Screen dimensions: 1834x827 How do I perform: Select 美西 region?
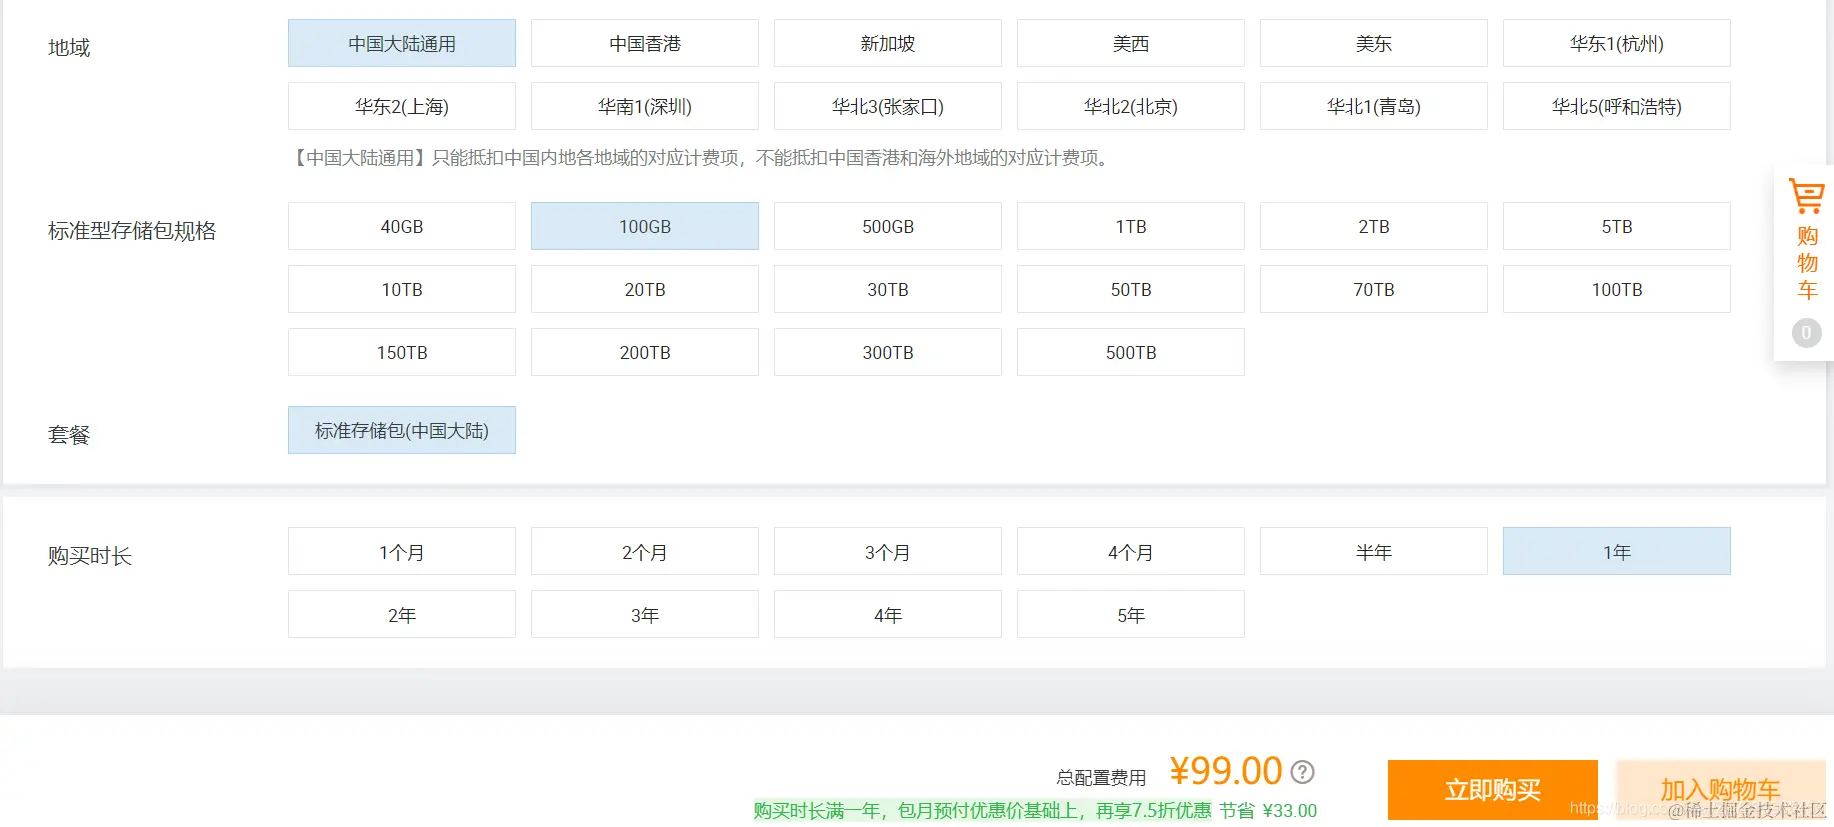coord(1131,43)
